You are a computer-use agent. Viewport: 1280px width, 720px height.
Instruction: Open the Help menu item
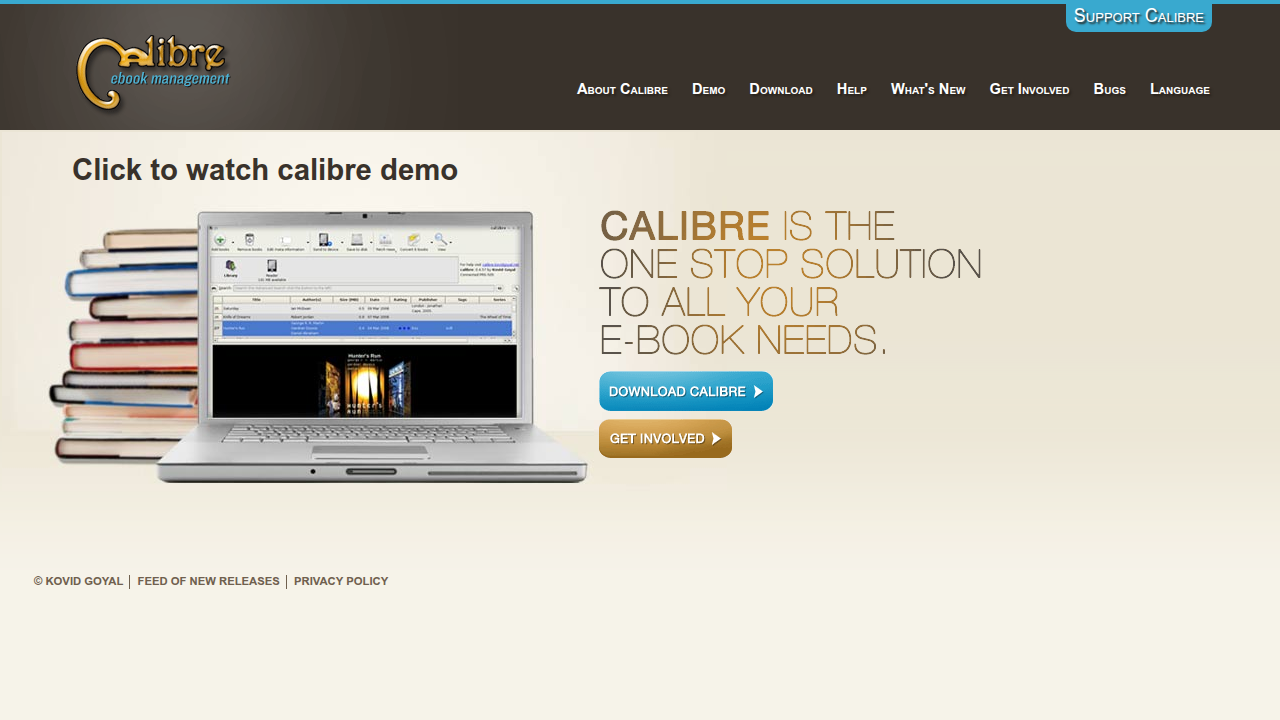852,89
